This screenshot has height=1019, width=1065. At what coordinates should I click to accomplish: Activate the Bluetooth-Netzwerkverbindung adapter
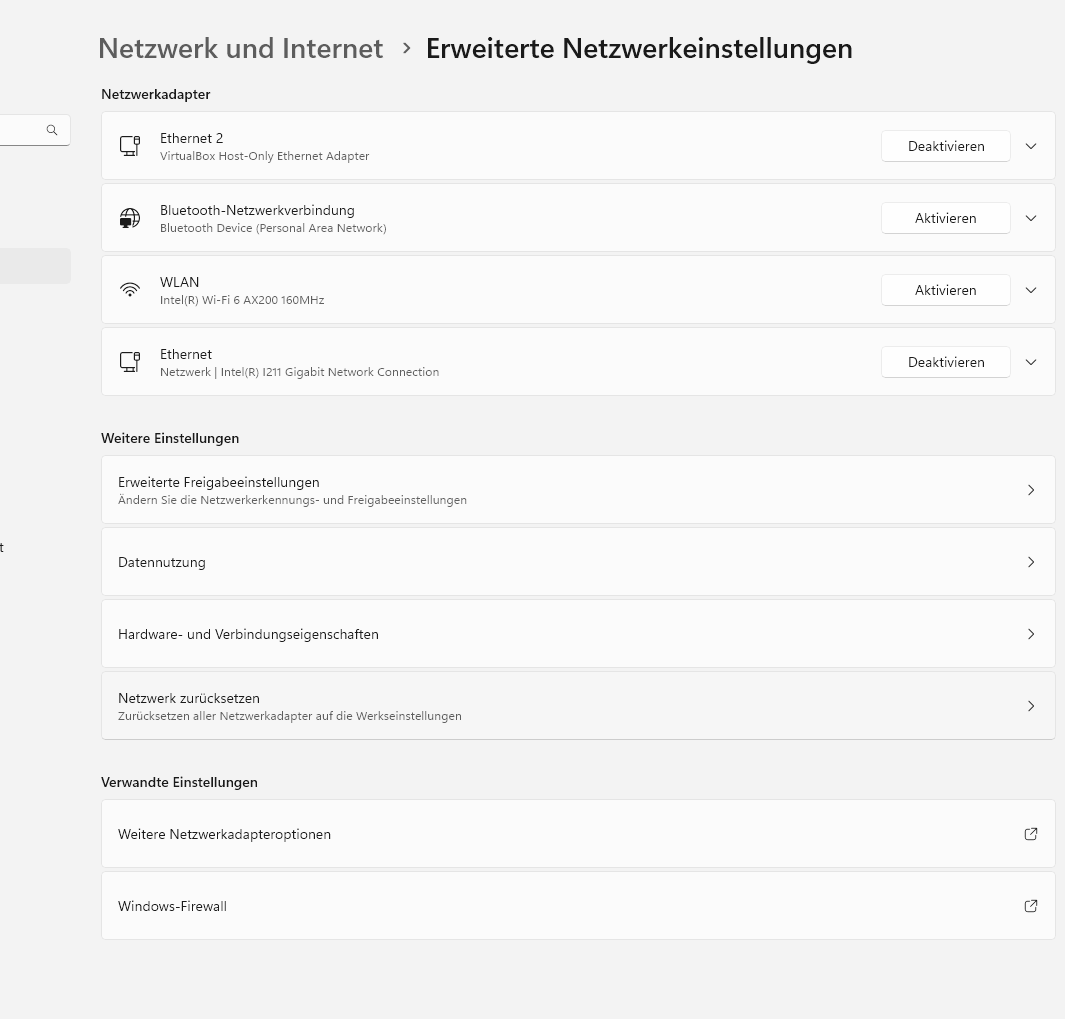[x=945, y=218]
